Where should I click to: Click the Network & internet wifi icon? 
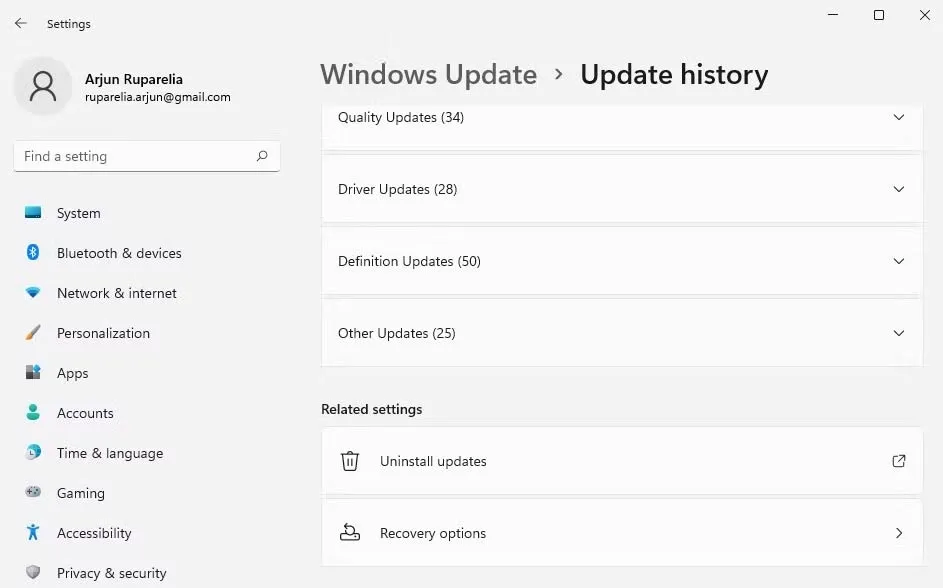[x=33, y=293]
